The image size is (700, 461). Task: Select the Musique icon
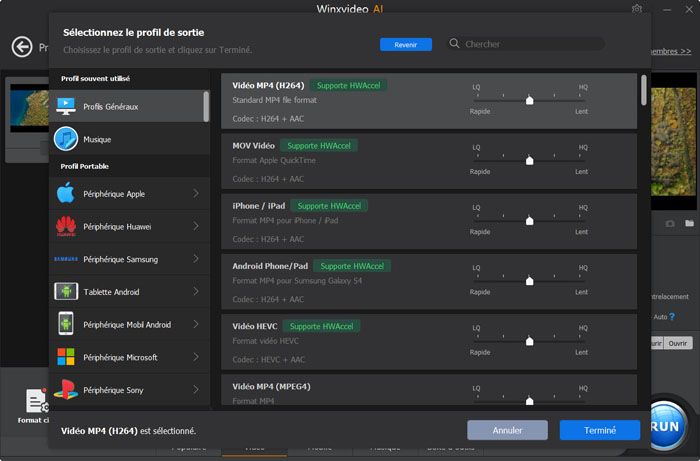(x=66, y=139)
